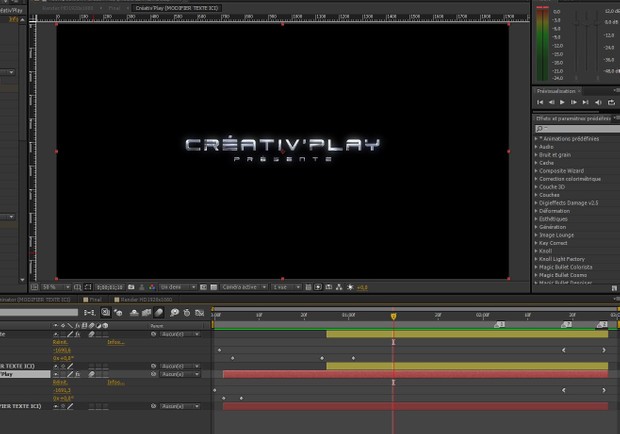Image resolution: width=620 pixels, height=434 pixels.
Task: Click the viewer's timeline icon
Action: click(x=329, y=287)
